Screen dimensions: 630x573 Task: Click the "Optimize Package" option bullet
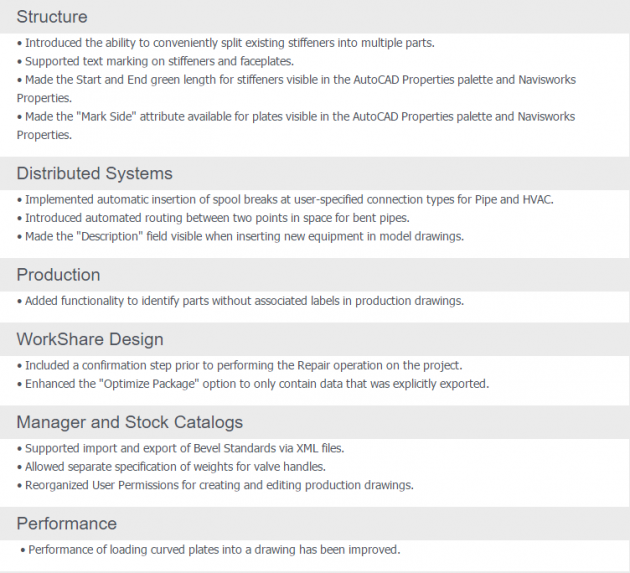[x=253, y=384]
